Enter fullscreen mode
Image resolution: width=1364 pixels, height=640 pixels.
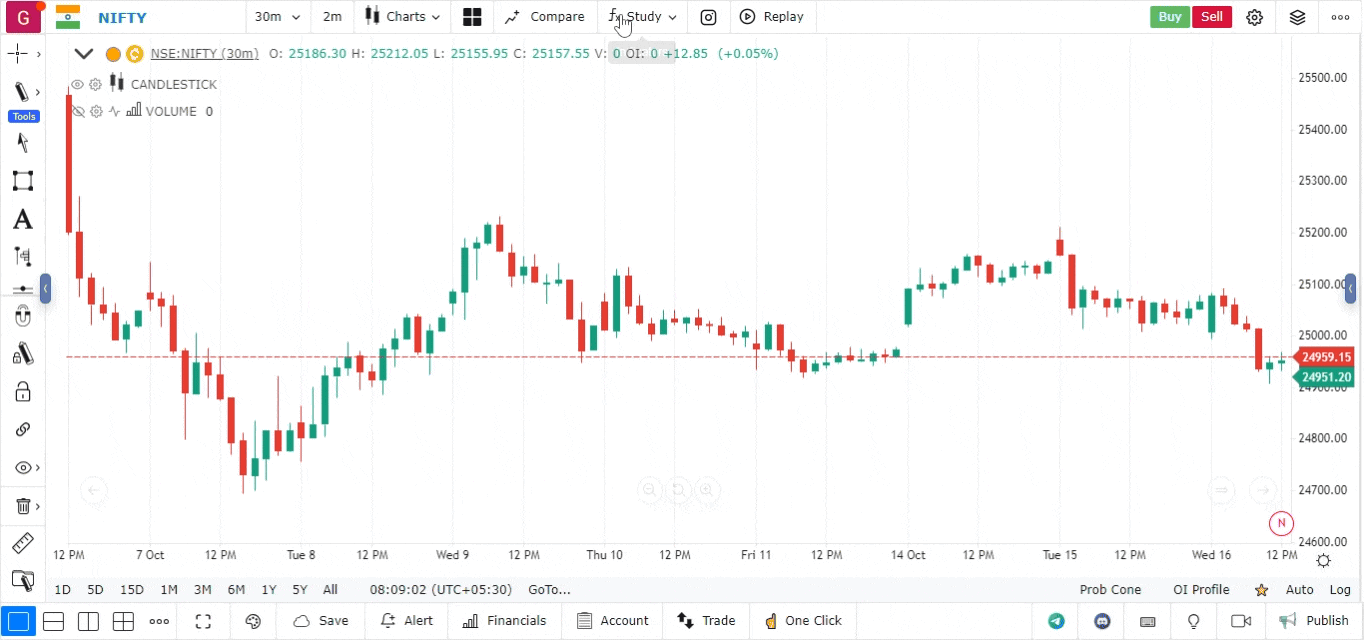(x=203, y=621)
